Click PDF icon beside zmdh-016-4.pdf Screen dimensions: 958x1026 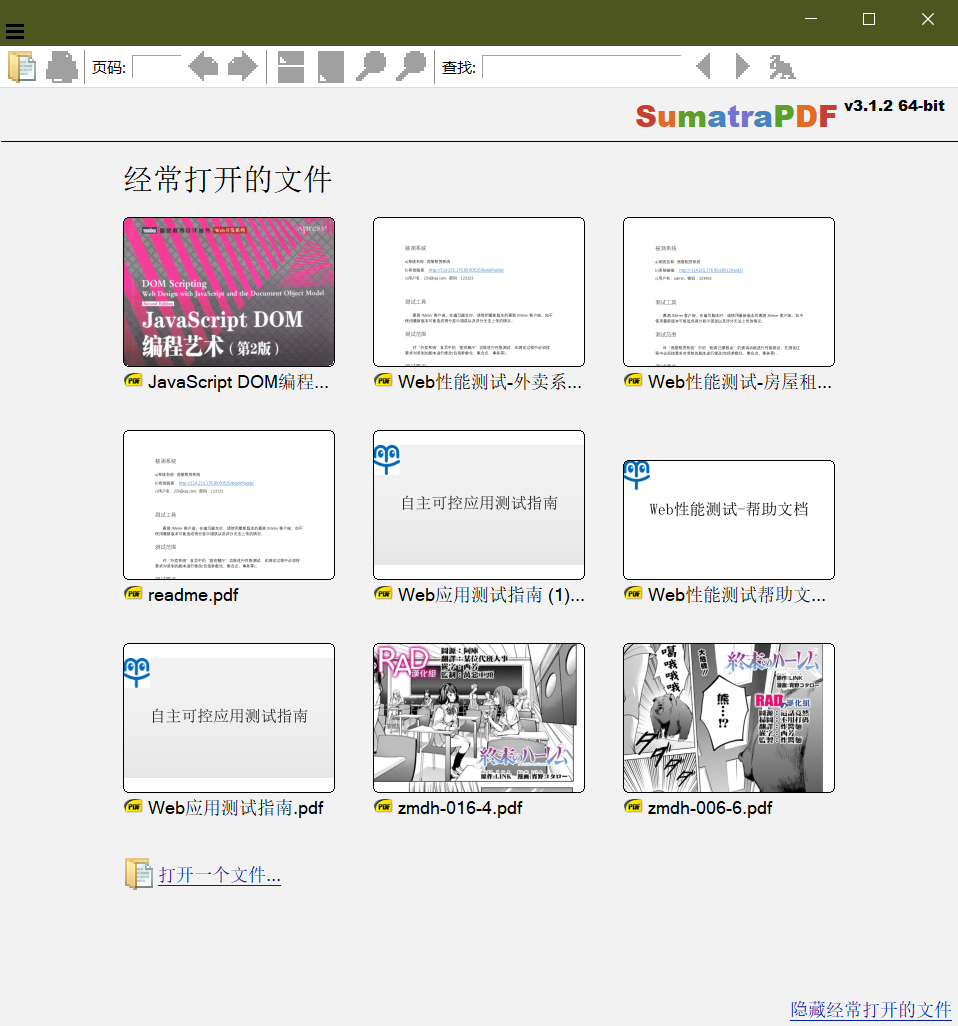click(x=383, y=806)
